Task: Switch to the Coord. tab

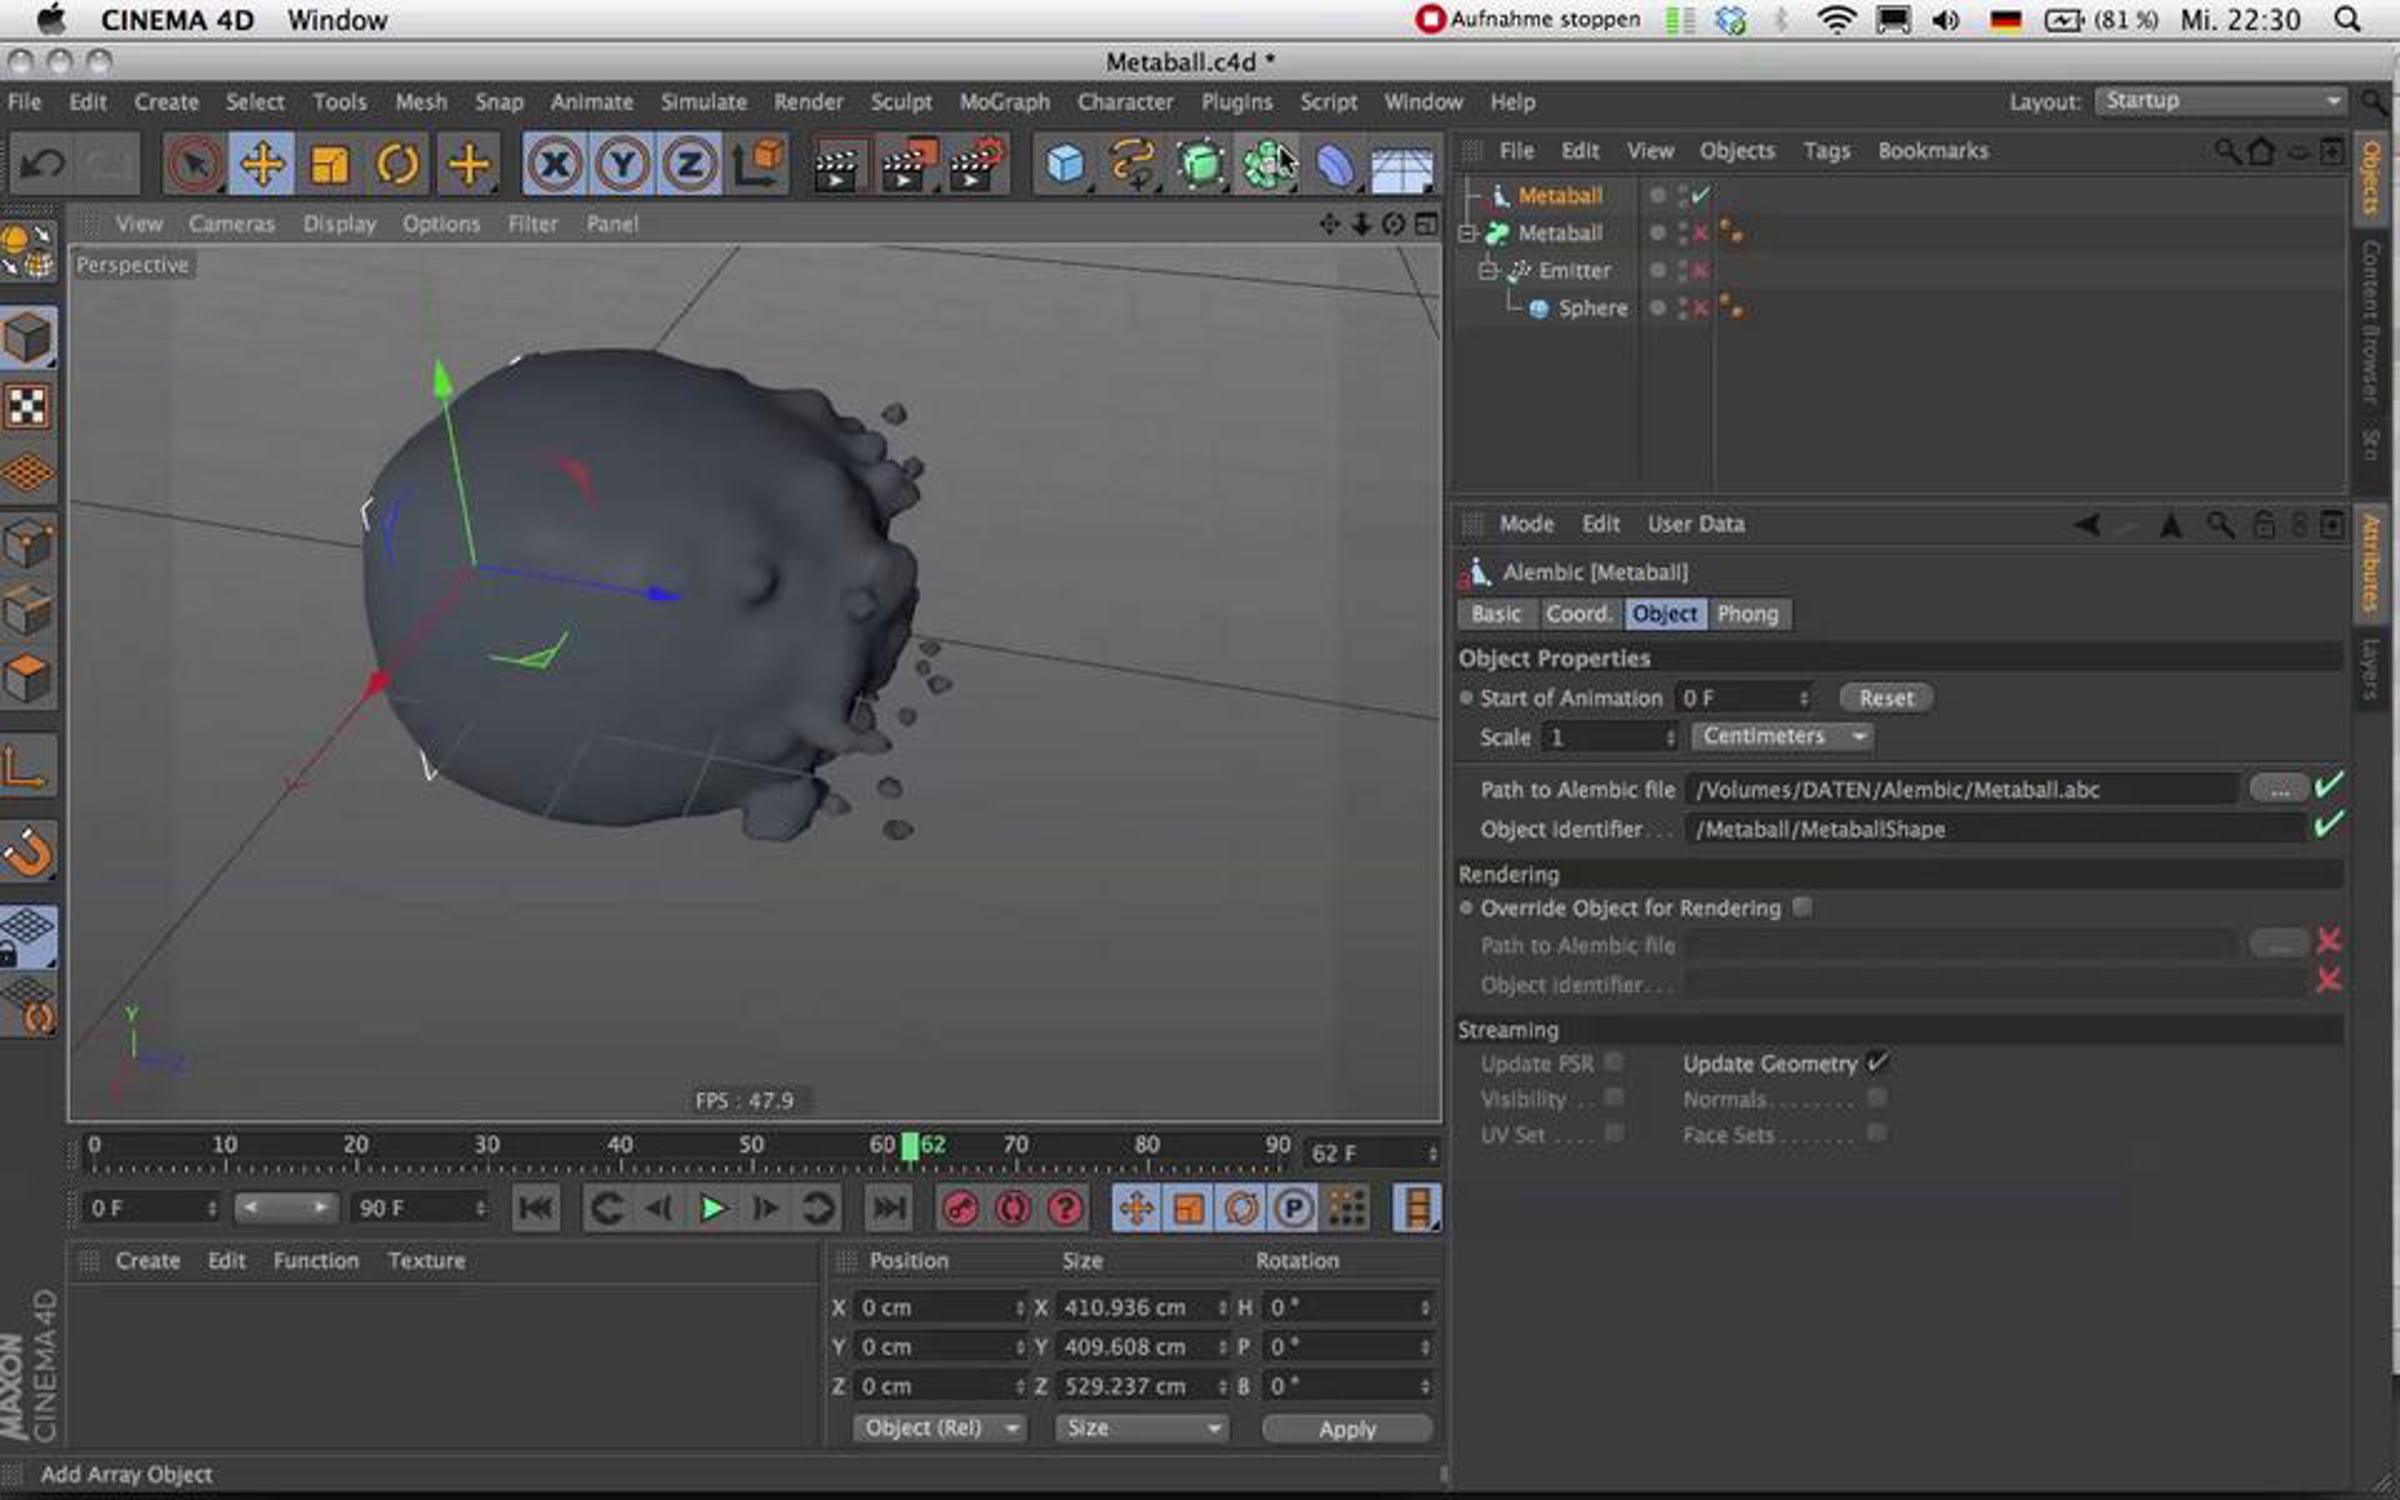Action: [1578, 614]
